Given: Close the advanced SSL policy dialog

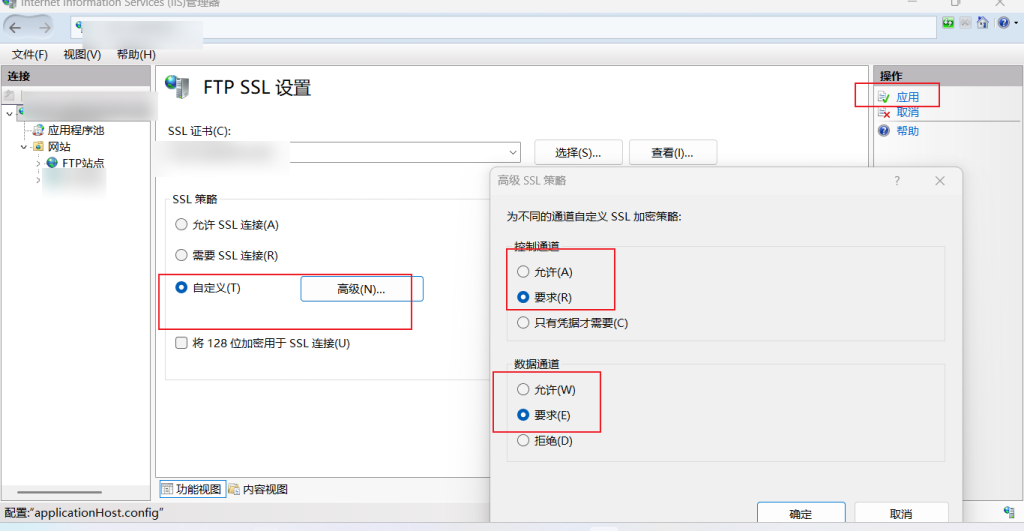Looking at the screenshot, I should (940, 181).
